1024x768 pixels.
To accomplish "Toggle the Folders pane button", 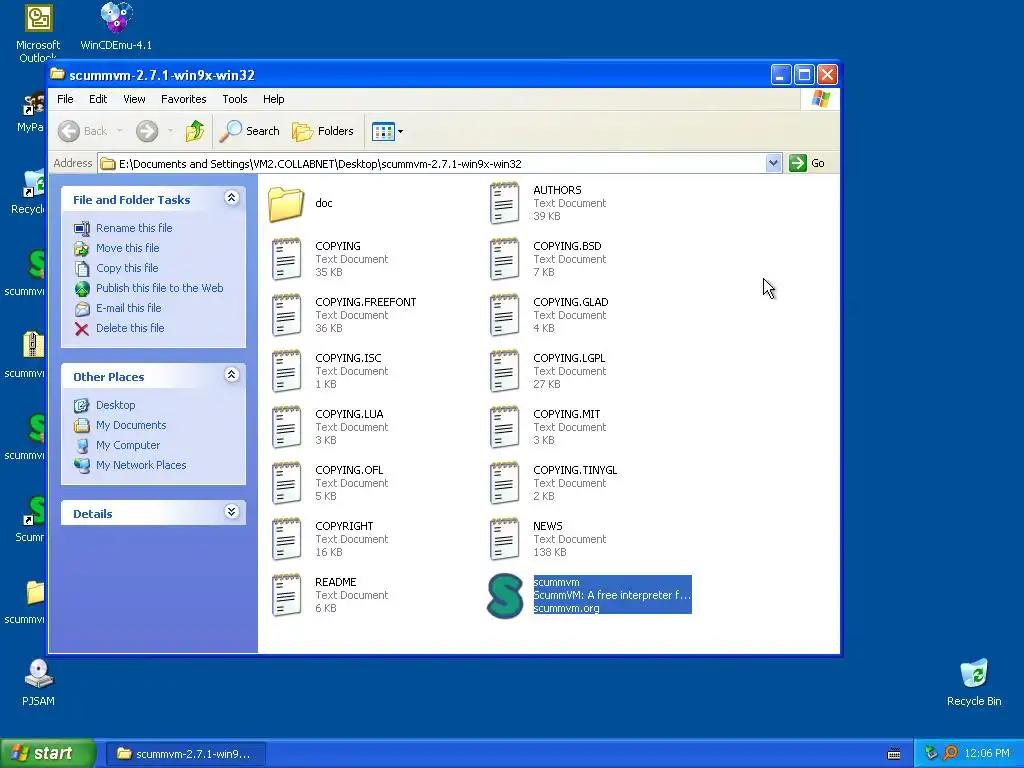I will [323, 131].
